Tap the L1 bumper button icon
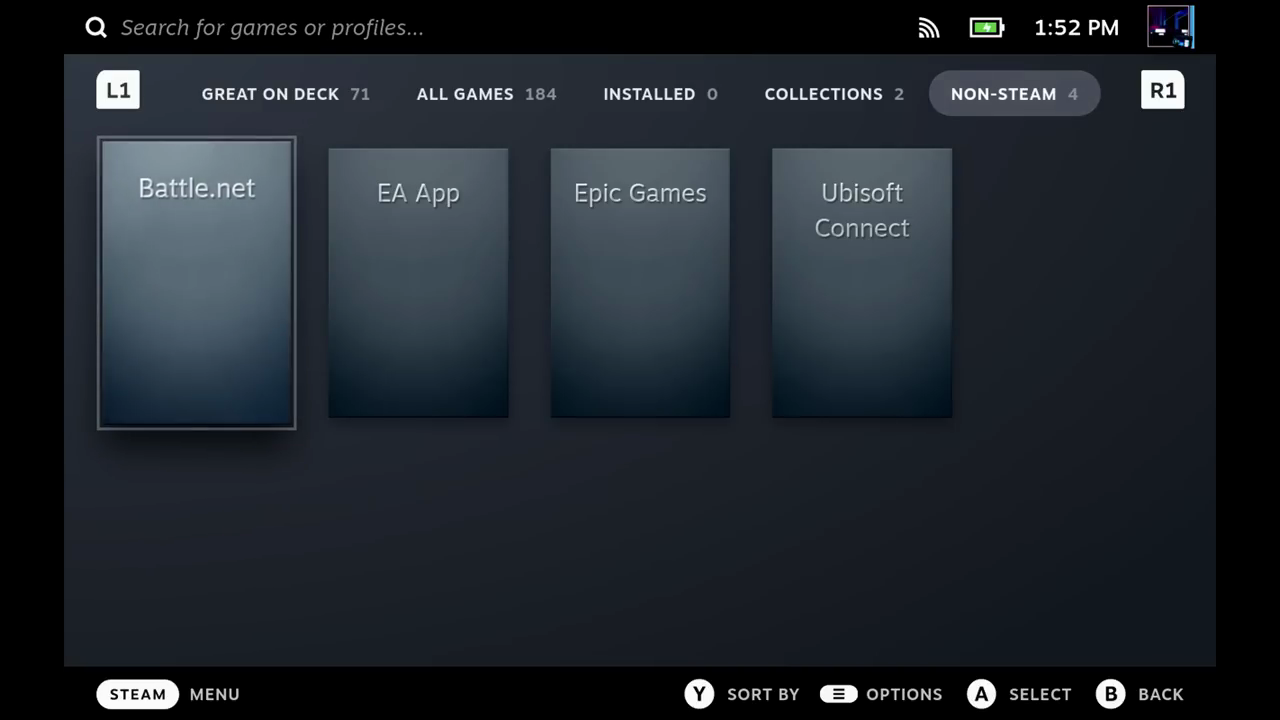This screenshot has width=1280, height=720. [118, 90]
